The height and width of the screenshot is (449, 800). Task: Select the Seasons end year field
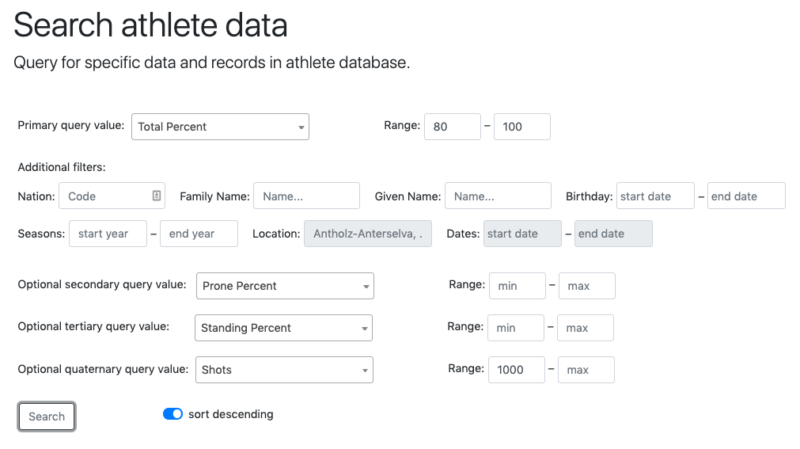[199, 234]
